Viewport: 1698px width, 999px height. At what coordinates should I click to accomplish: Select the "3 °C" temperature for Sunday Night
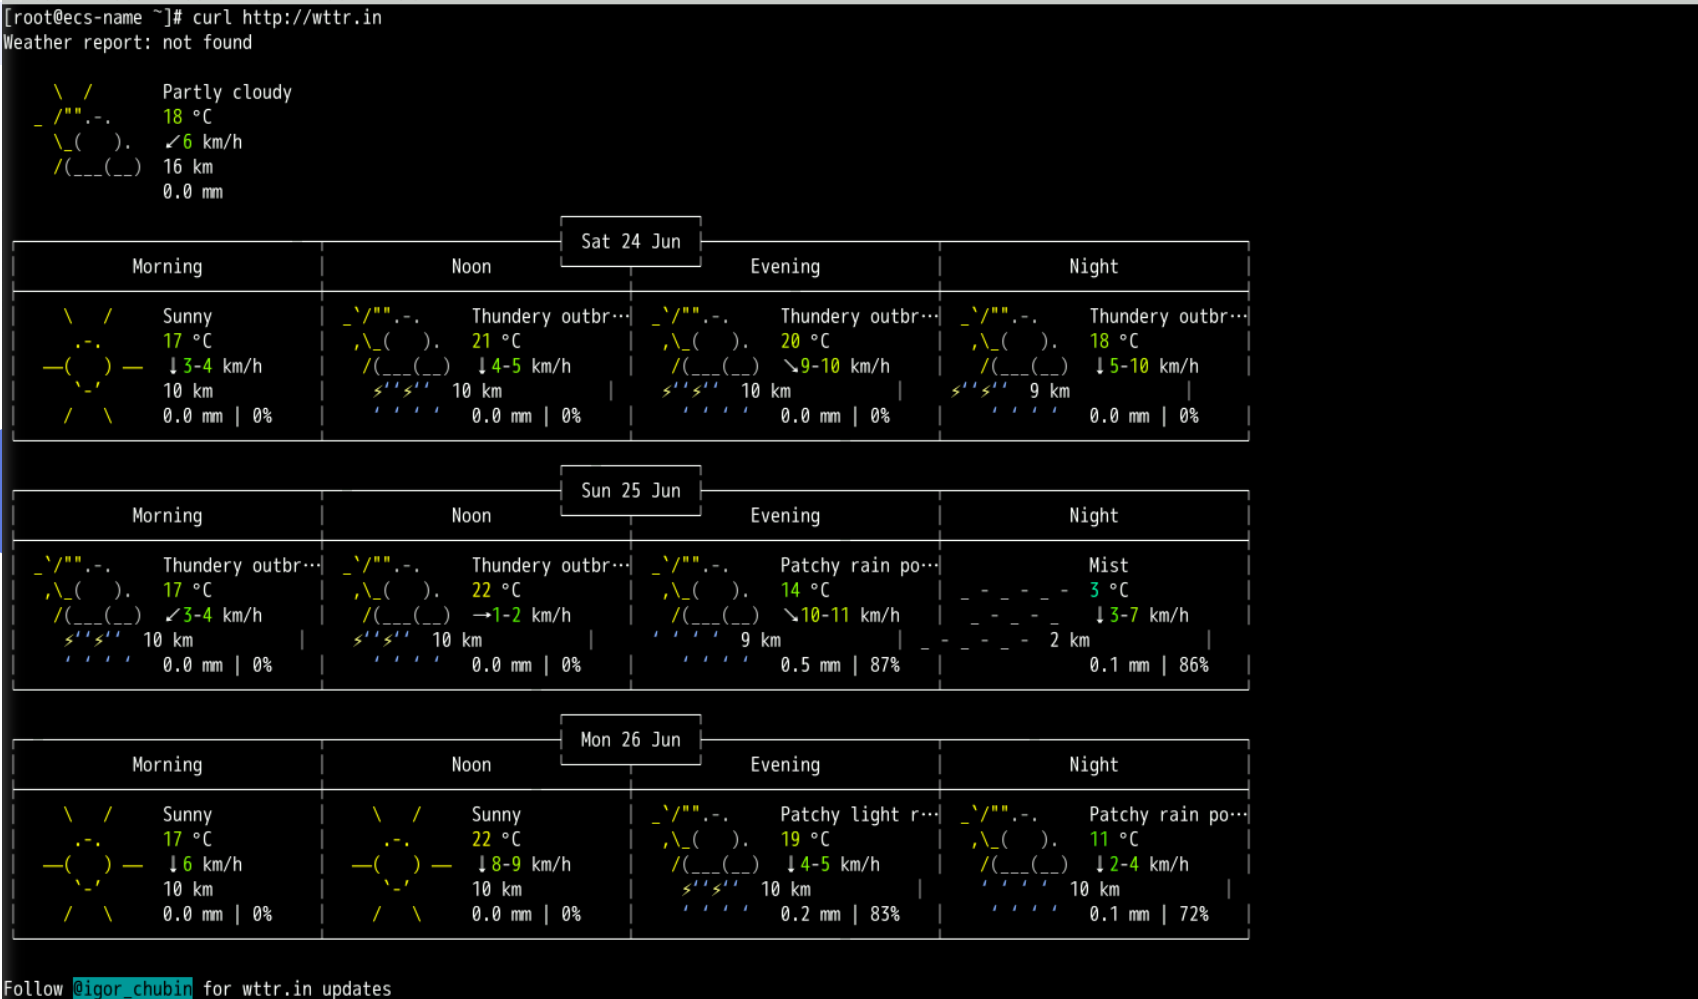1109,590
